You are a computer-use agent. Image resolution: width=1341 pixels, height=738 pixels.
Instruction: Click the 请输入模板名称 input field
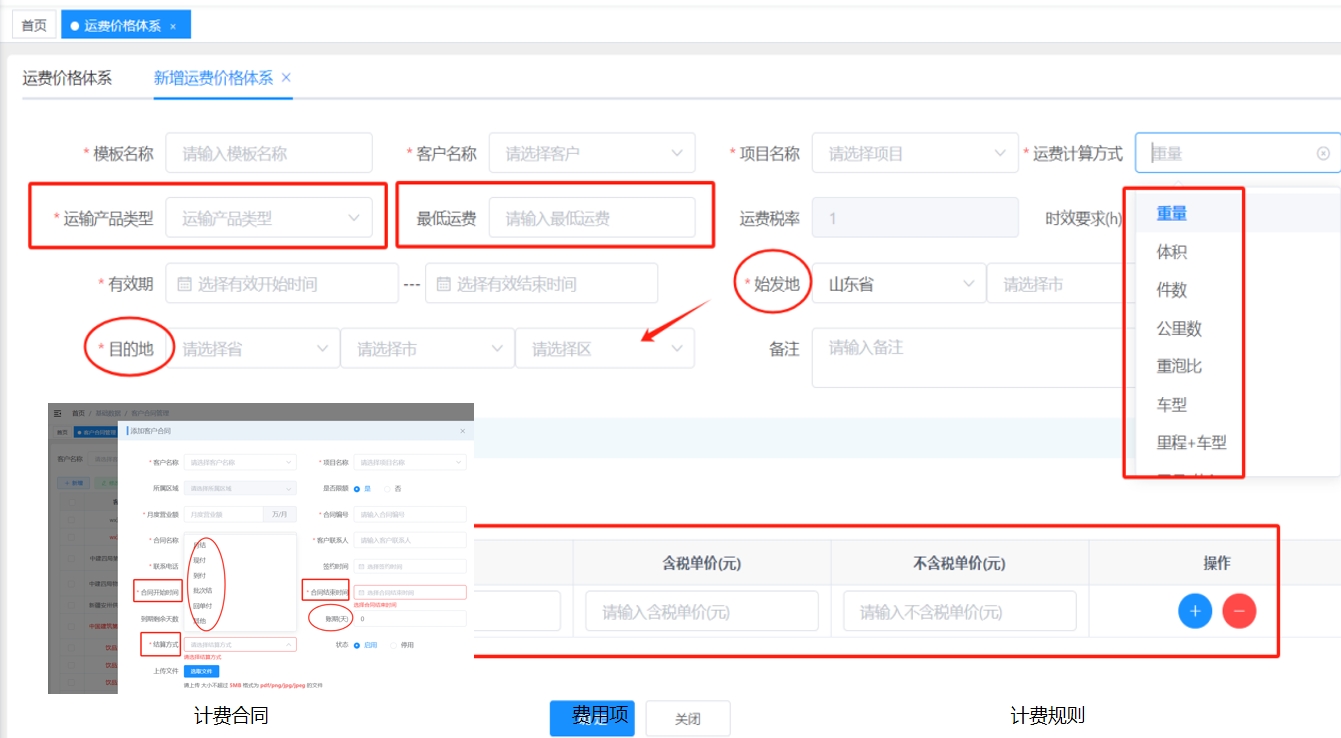269,154
